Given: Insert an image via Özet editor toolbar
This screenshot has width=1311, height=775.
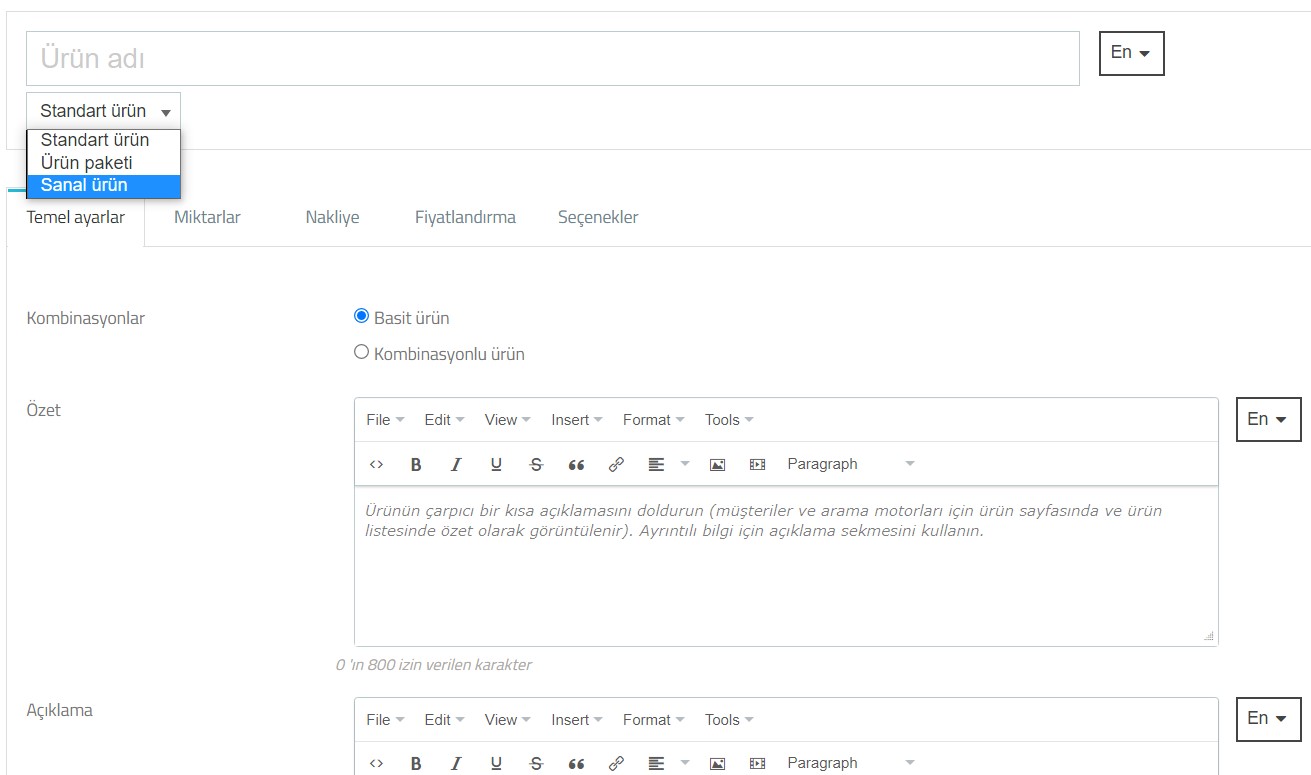Looking at the screenshot, I should point(717,464).
